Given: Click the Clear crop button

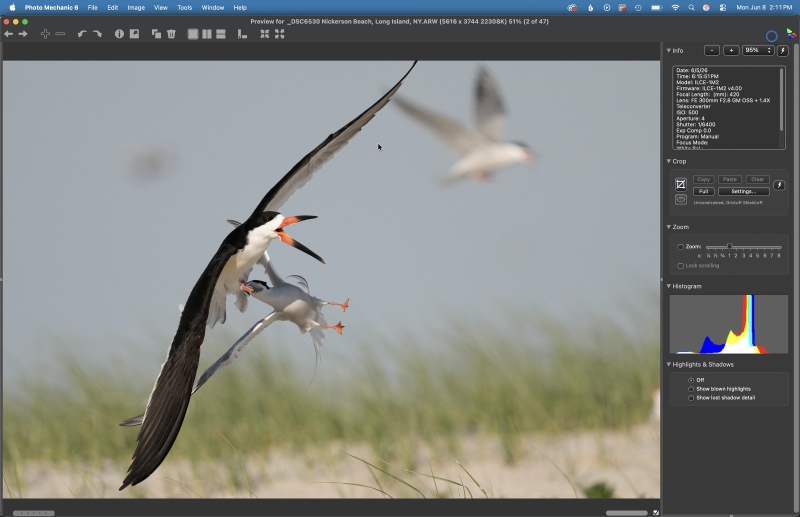Looking at the screenshot, I should [x=757, y=180].
